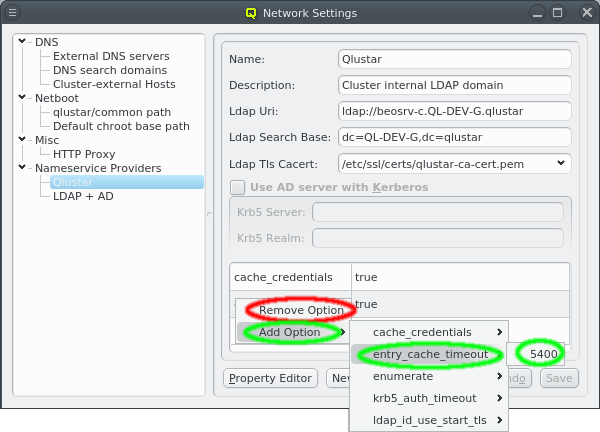This screenshot has height=432, width=600.
Task: Enable Use AD server with Kerberos
Action: [238, 187]
